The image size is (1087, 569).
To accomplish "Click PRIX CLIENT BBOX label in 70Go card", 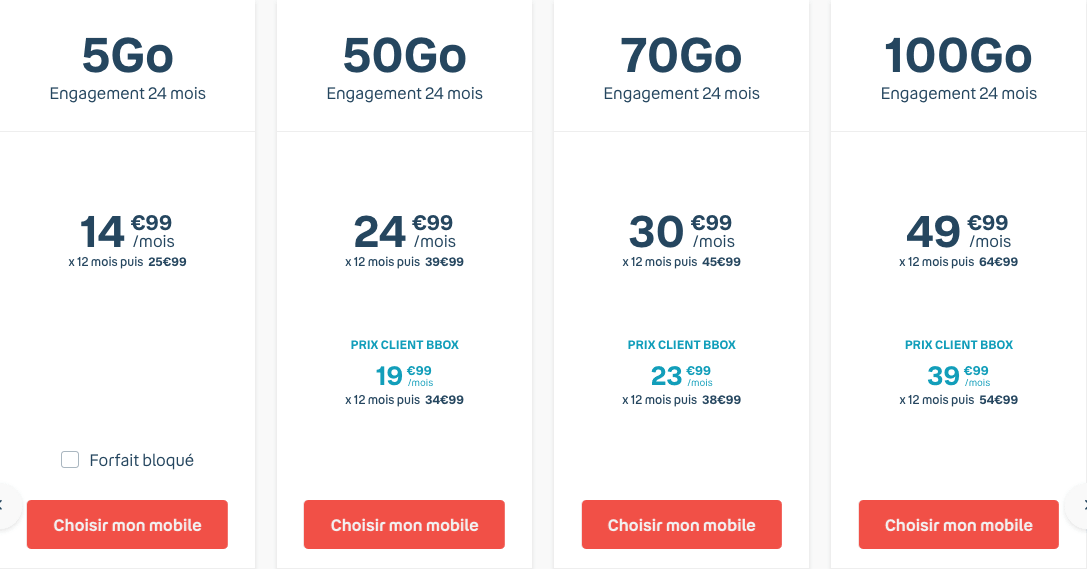I will 681,345.
